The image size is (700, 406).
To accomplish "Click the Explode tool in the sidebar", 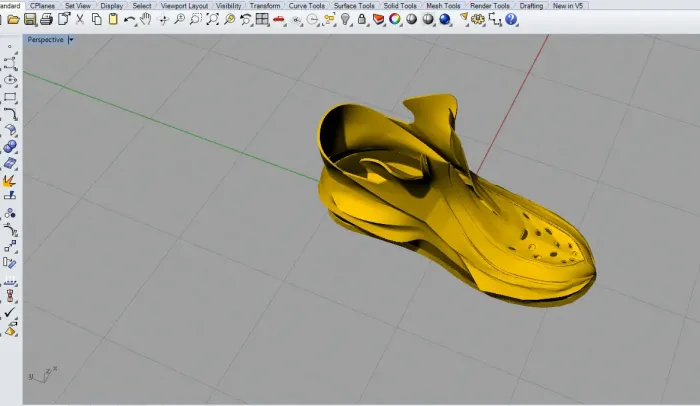I will tap(9, 180).
